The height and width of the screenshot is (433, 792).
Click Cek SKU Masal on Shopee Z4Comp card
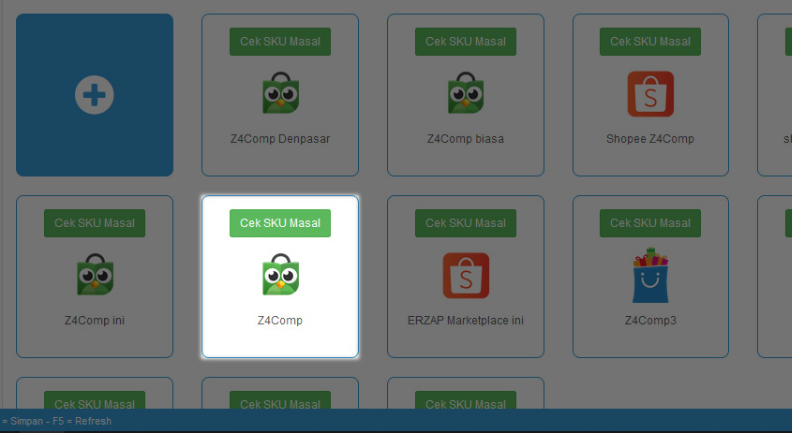point(651,41)
